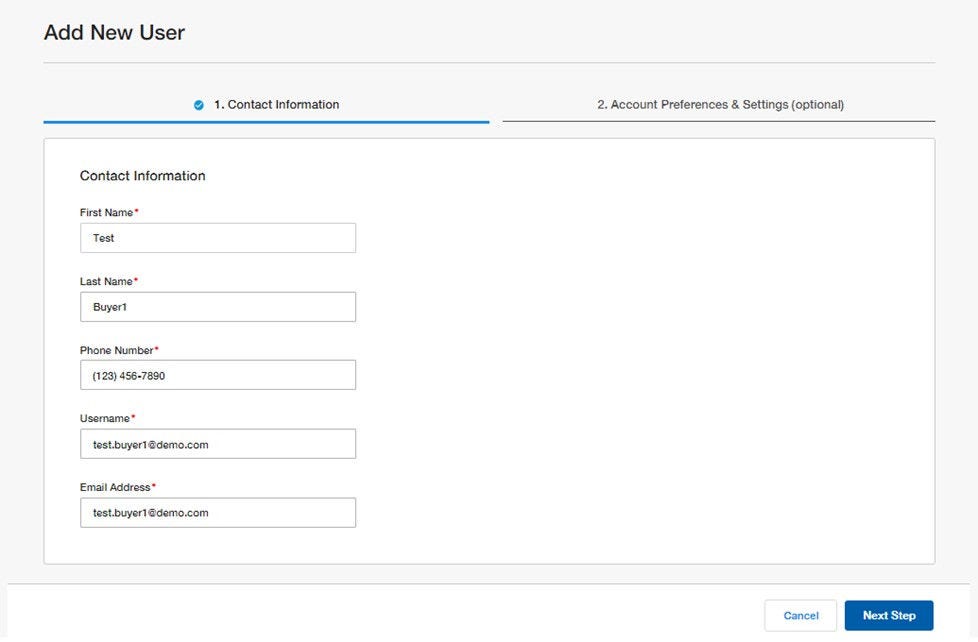This screenshot has width=978, height=642.
Task: Switch to Account Preferences & Settings tab
Action: 722,104
